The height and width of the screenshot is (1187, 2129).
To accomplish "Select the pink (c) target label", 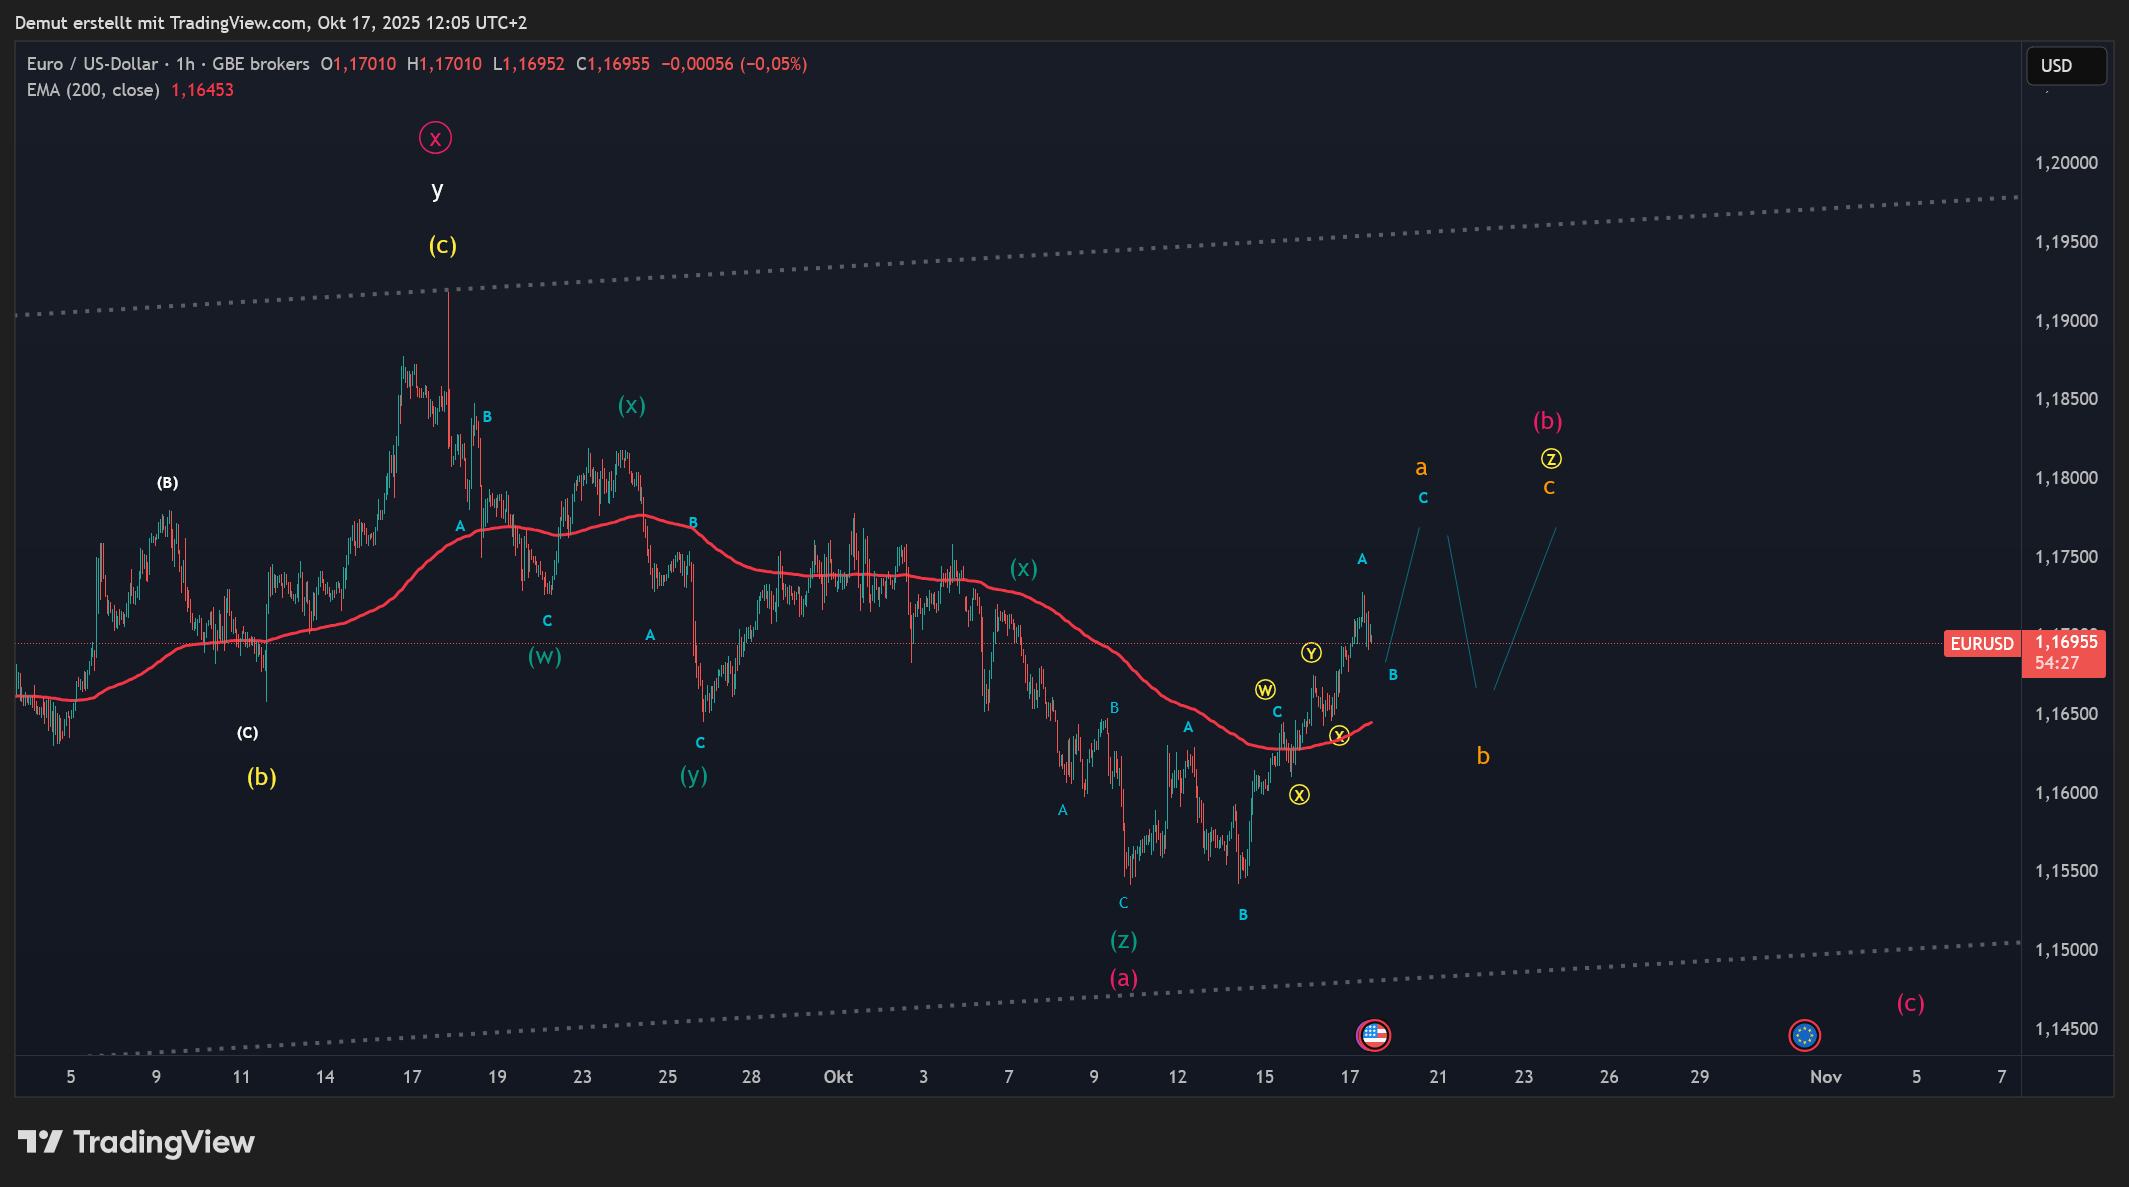I will (1910, 1003).
